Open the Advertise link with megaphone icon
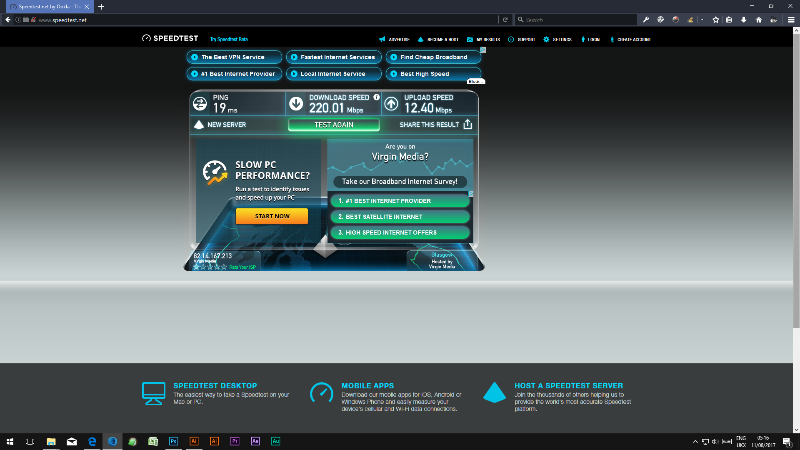 tap(394, 39)
